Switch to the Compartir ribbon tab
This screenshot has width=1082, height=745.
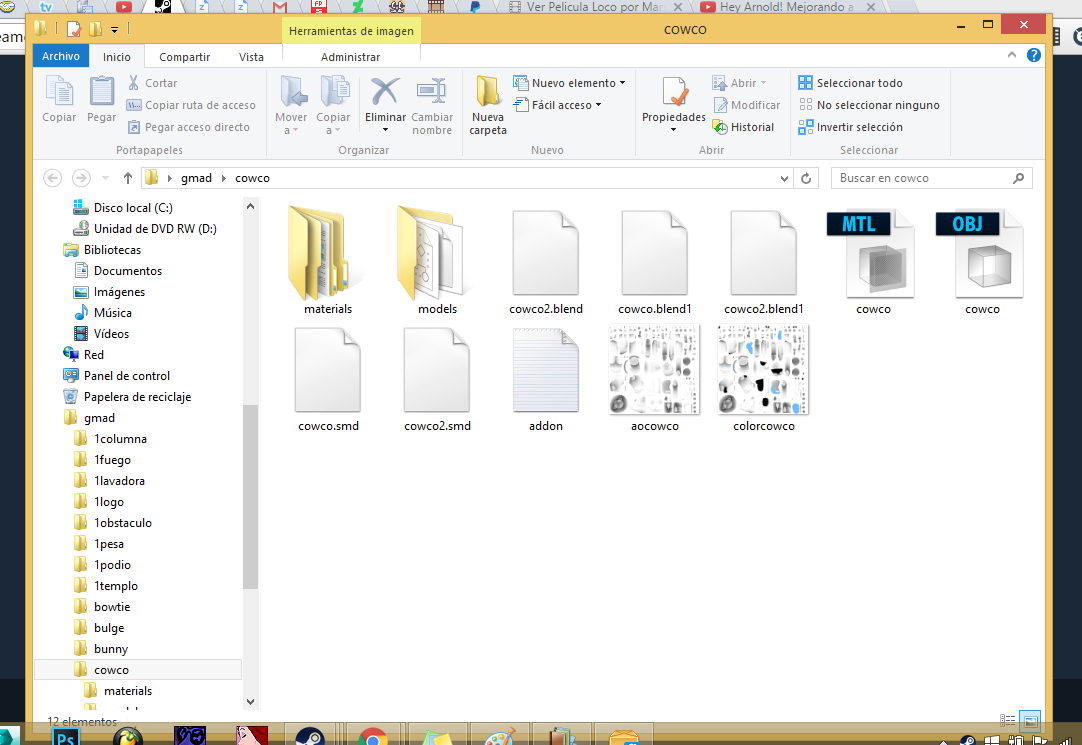point(184,57)
